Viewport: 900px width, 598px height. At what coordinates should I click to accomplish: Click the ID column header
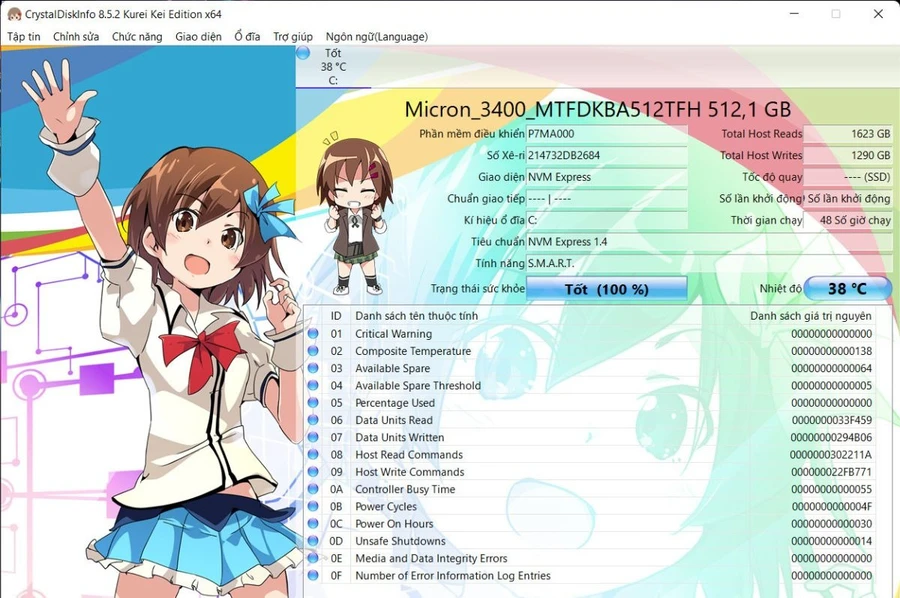tap(336, 316)
